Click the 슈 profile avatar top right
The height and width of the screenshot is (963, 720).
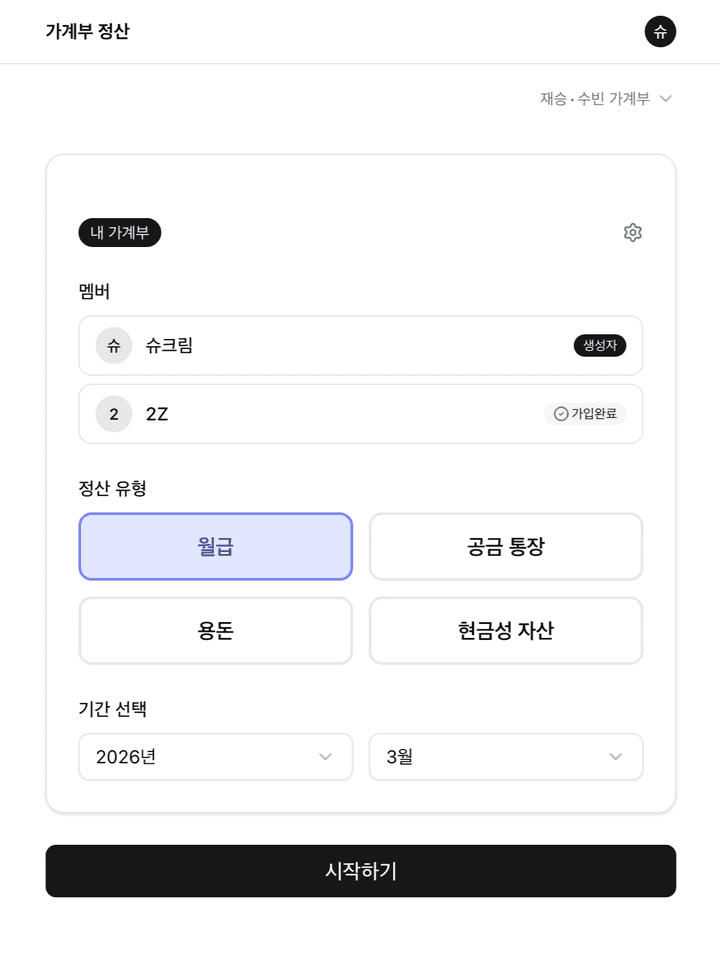click(660, 31)
